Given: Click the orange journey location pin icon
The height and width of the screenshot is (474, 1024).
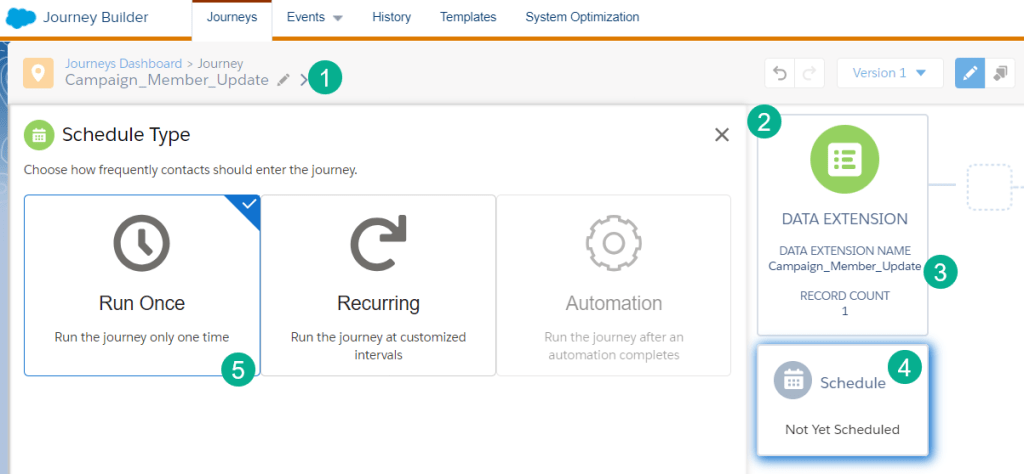Looking at the screenshot, I should click(x=39, y=73).
